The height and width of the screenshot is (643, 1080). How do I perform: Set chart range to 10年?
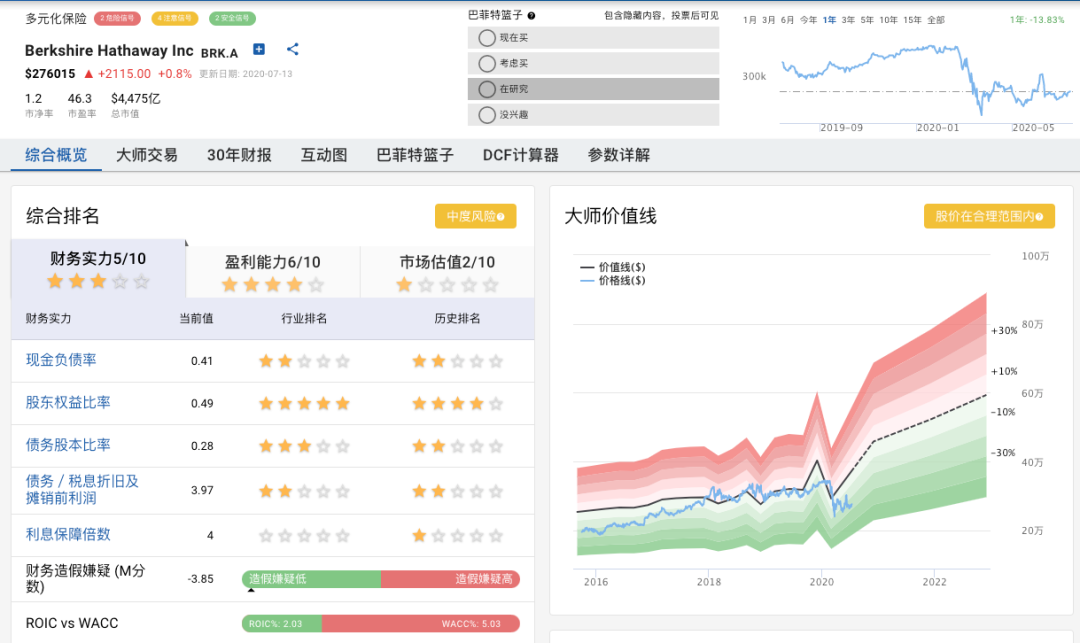(x=889, y=20)
